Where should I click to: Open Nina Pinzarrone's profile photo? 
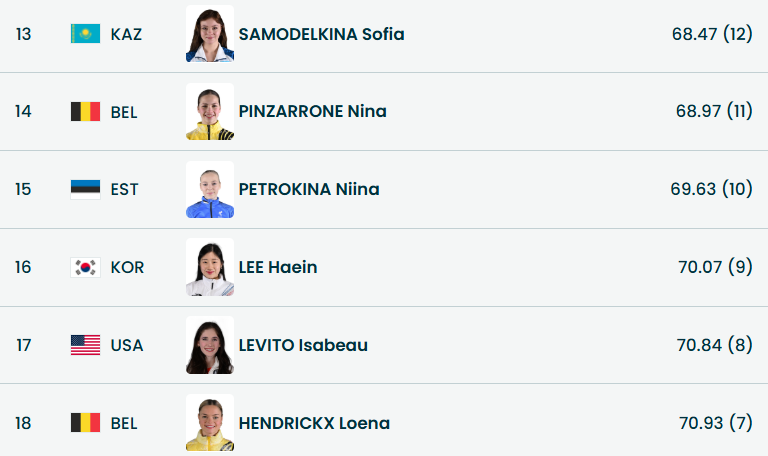(210, 111)
